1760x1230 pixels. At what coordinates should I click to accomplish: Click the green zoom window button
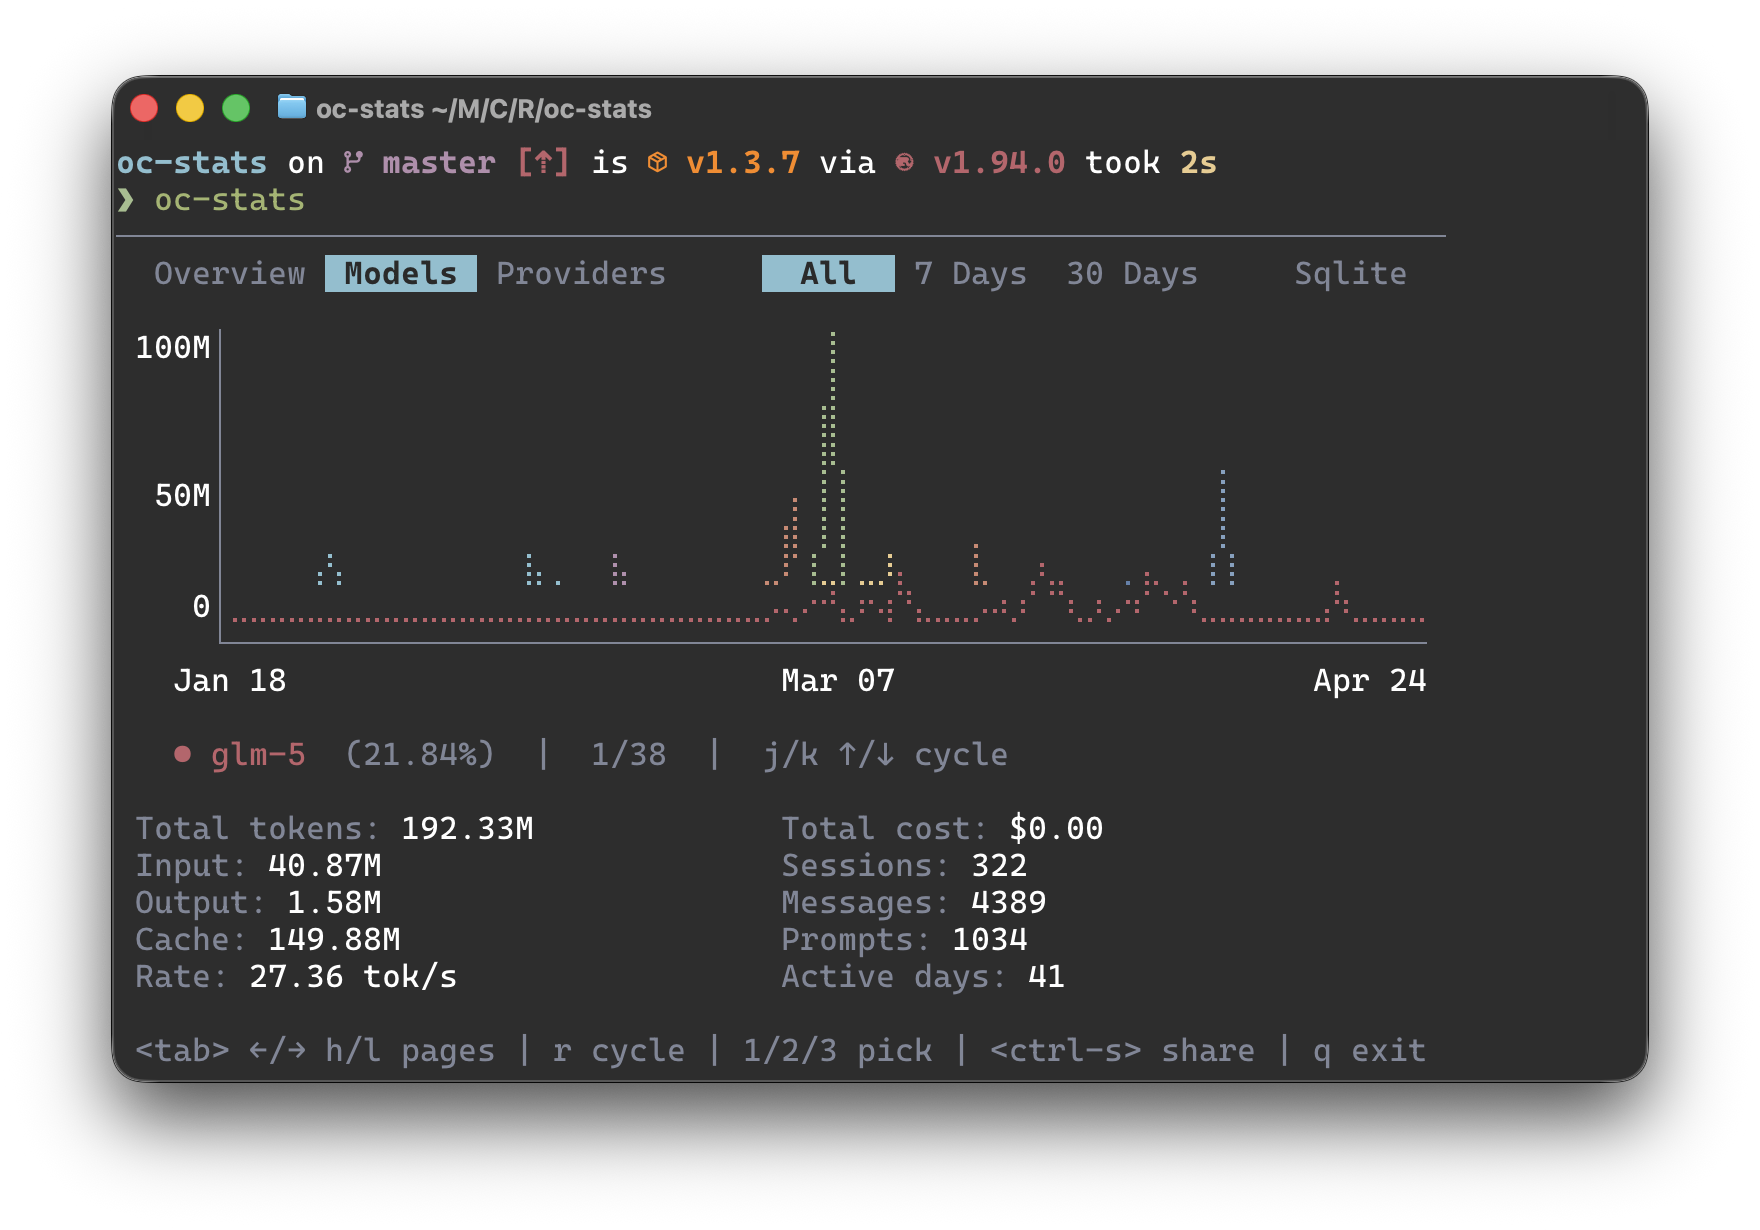(236, 108)
